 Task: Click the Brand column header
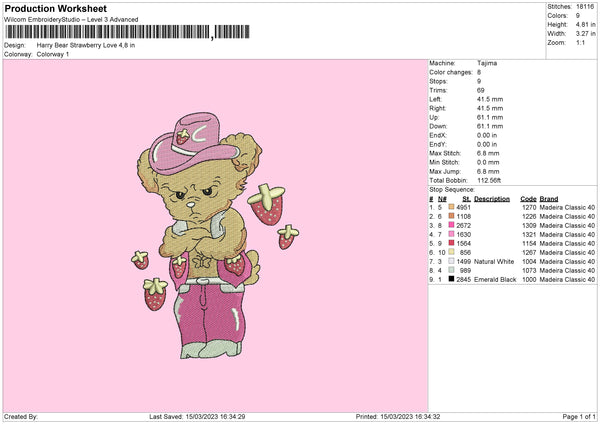[549, 199]
